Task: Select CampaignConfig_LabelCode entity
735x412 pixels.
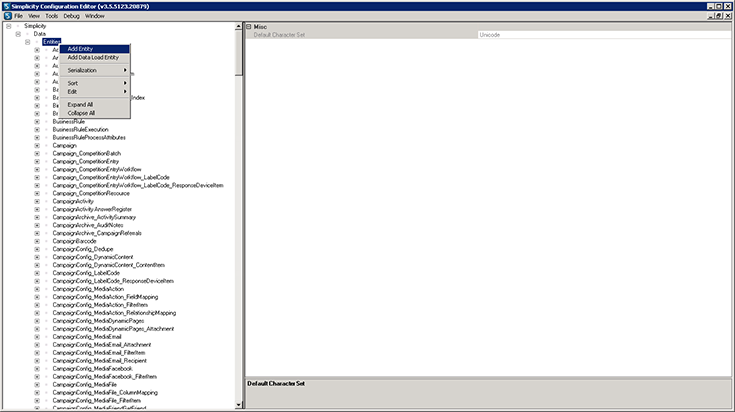Action: click(x=86, y=273)
